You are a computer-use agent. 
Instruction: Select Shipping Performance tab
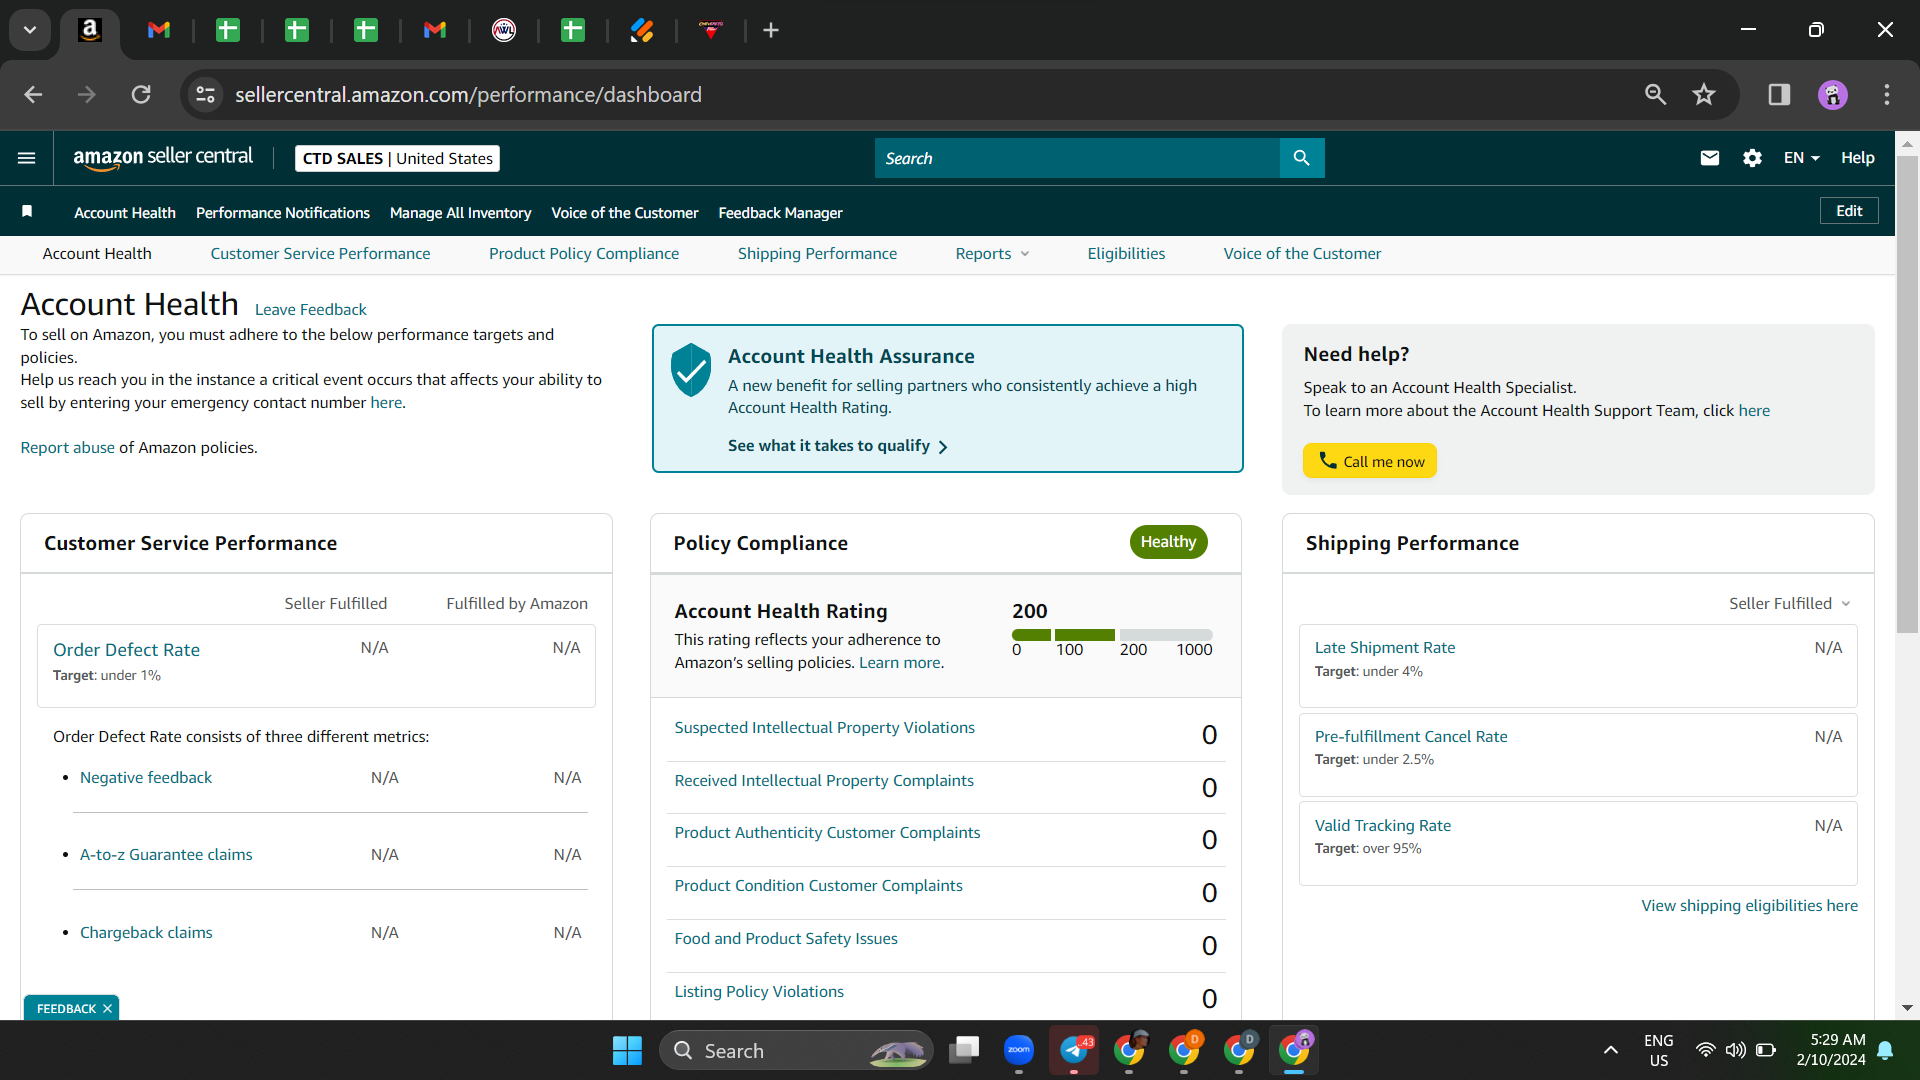pos(817,254)
